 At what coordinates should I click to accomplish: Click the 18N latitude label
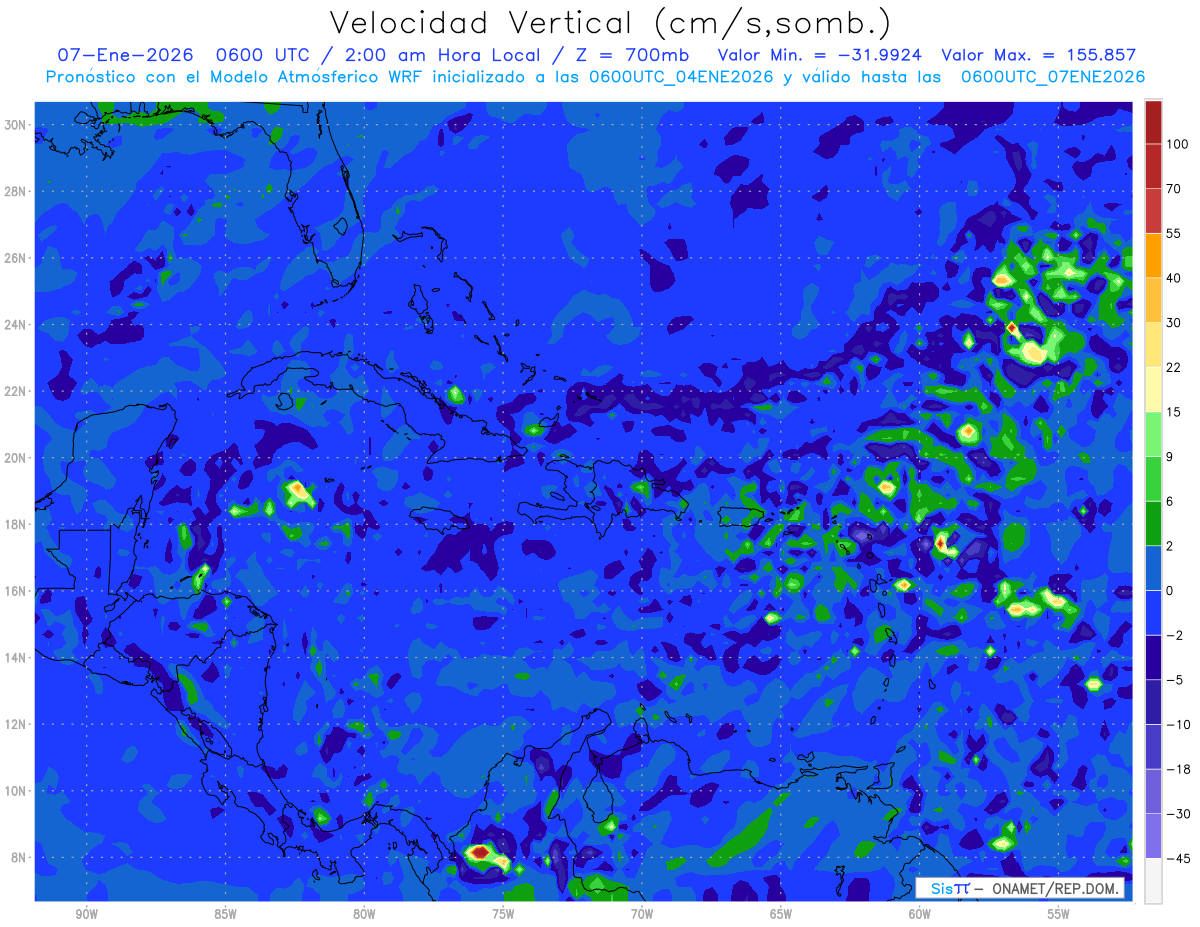[17, 524]
